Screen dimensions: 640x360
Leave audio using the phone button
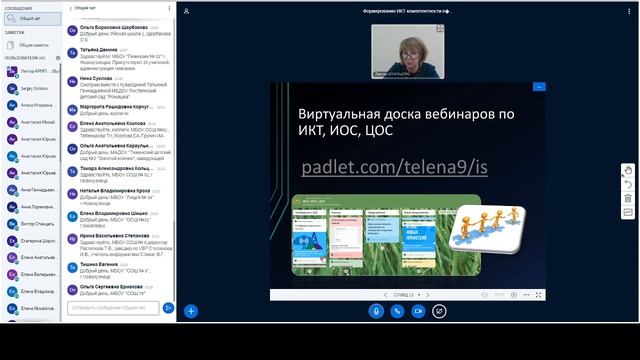(397, 311)
